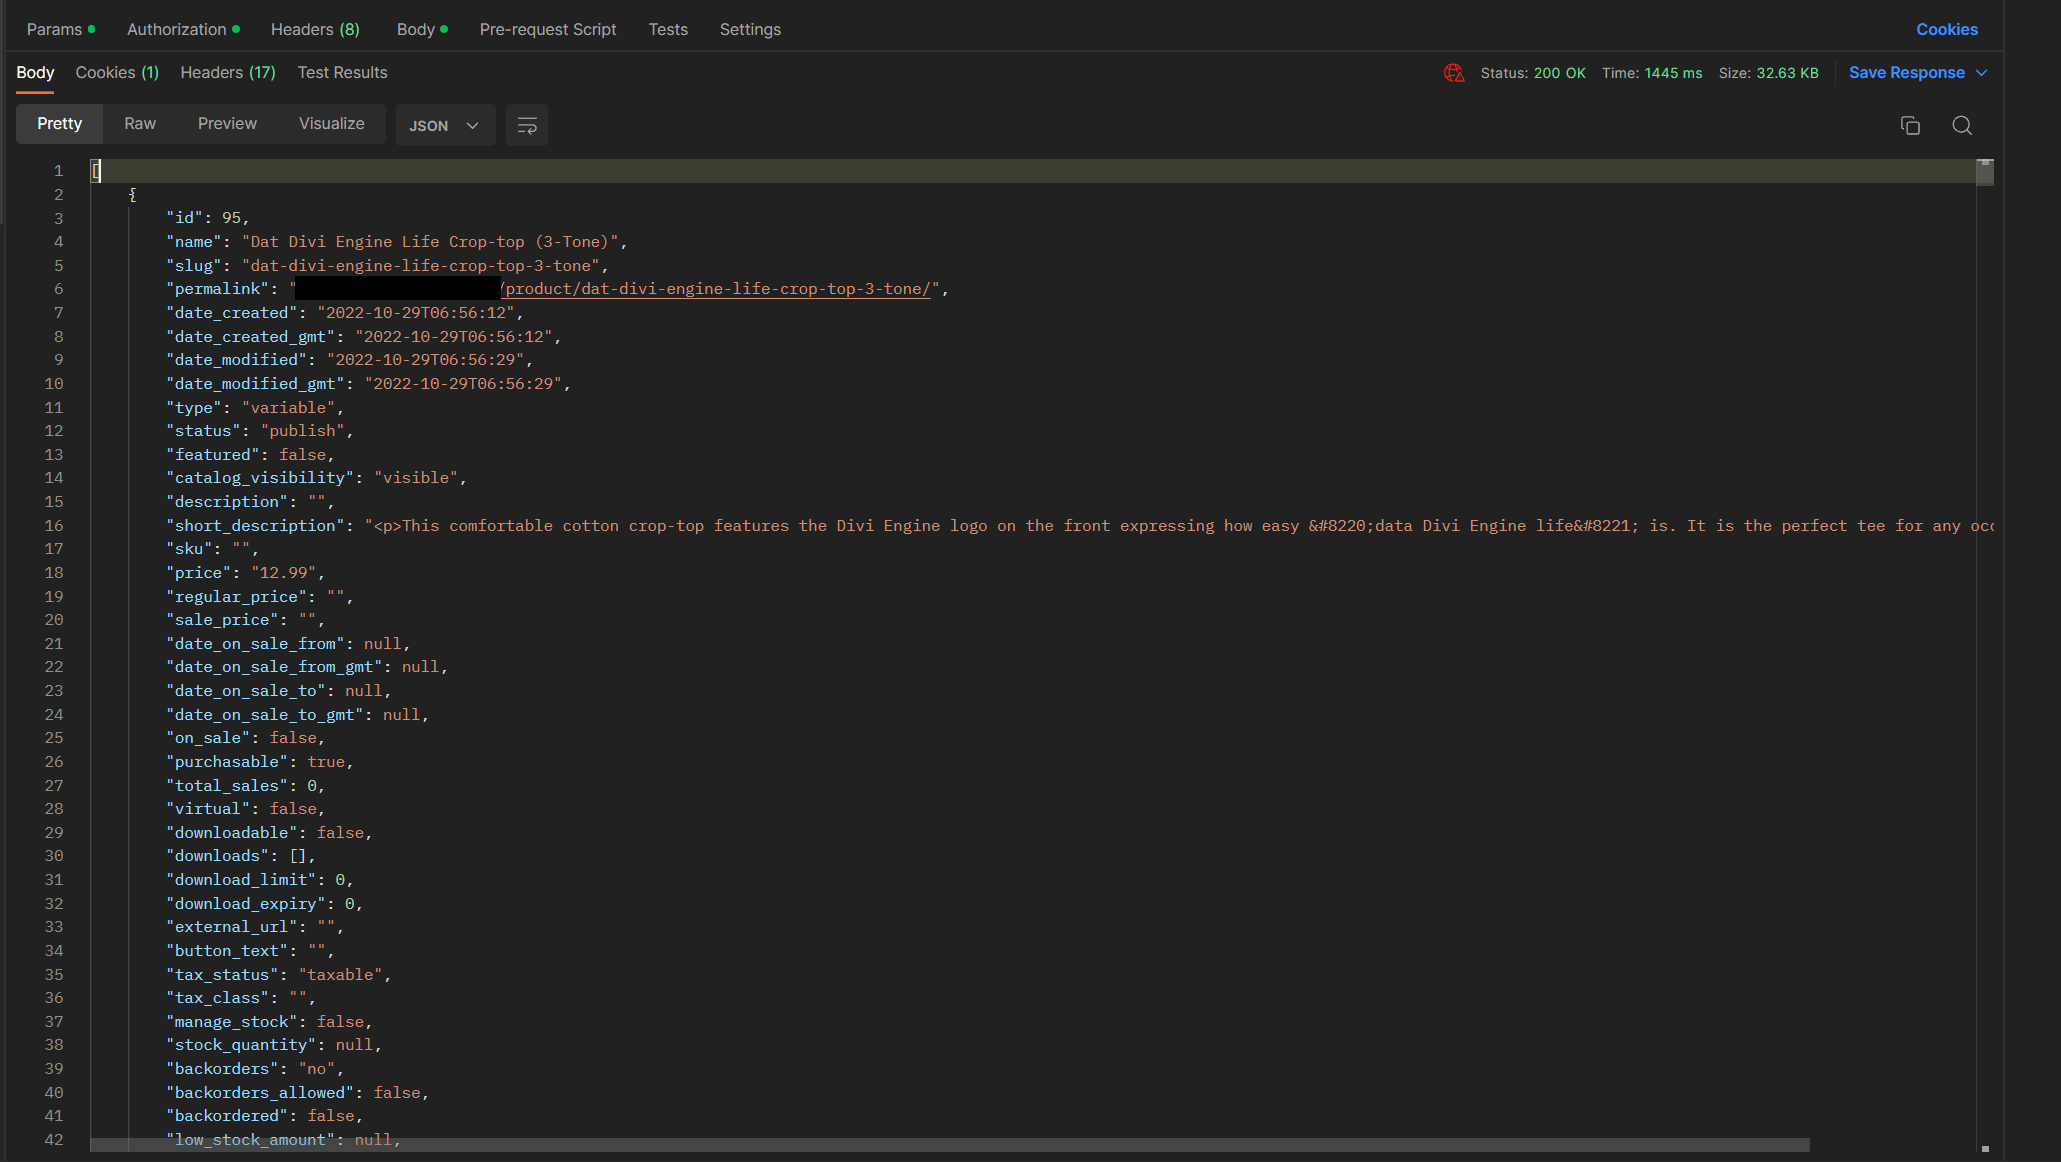The height and width of the screenshot is (1162, 2061).
Task: Click the "purchasable": true line
Action: (x=260, y=762)
